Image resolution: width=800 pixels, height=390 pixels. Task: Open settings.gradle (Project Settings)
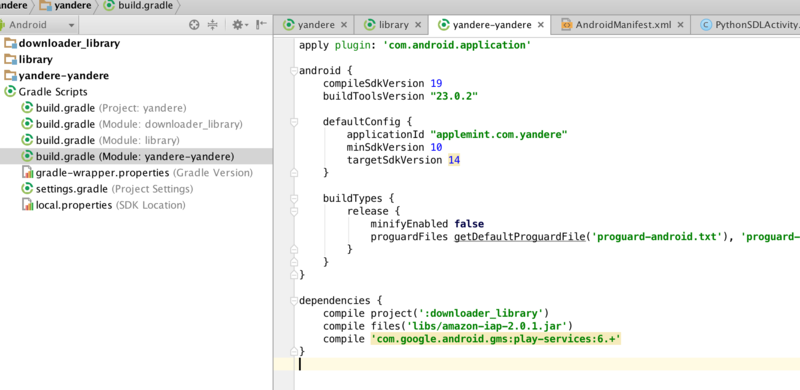108,189
